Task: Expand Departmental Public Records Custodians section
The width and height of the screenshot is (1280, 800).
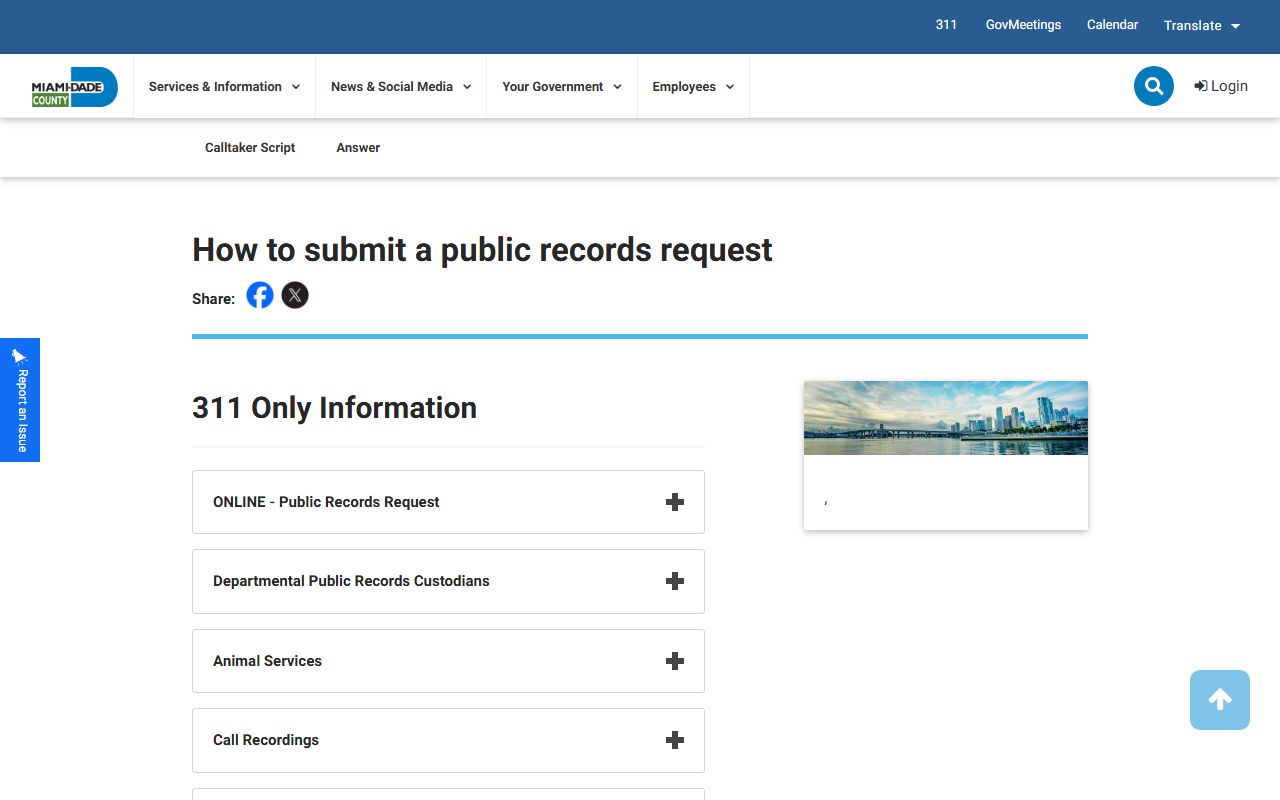Action: pyautogui.click(x=448, y=581)
